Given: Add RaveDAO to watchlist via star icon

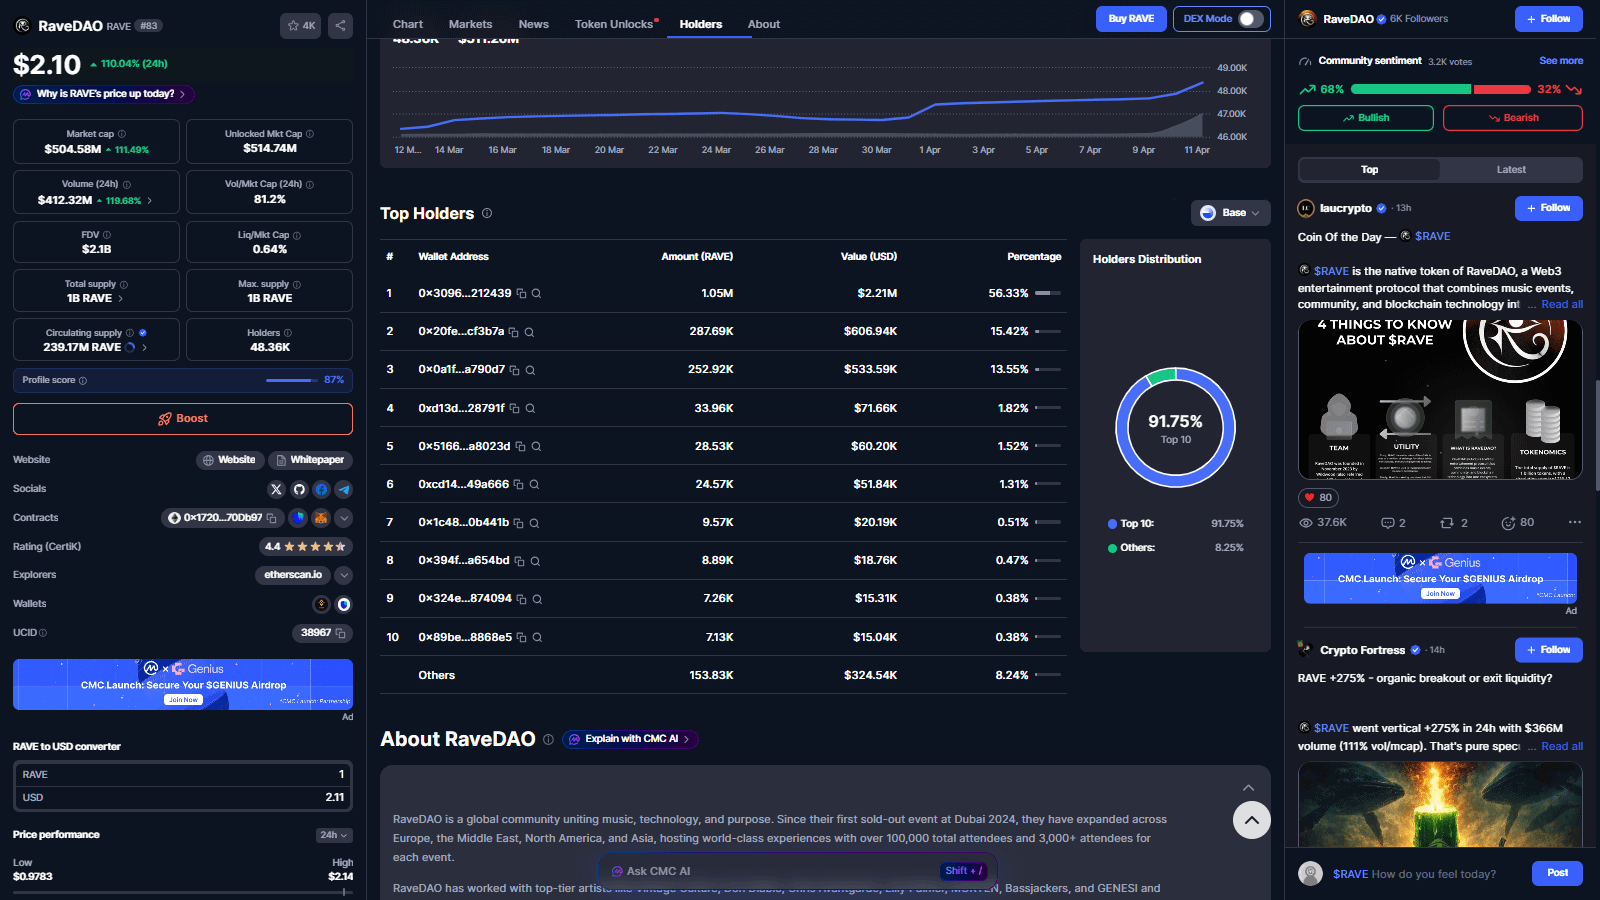Looking at the screenshot, I should 301,26.
